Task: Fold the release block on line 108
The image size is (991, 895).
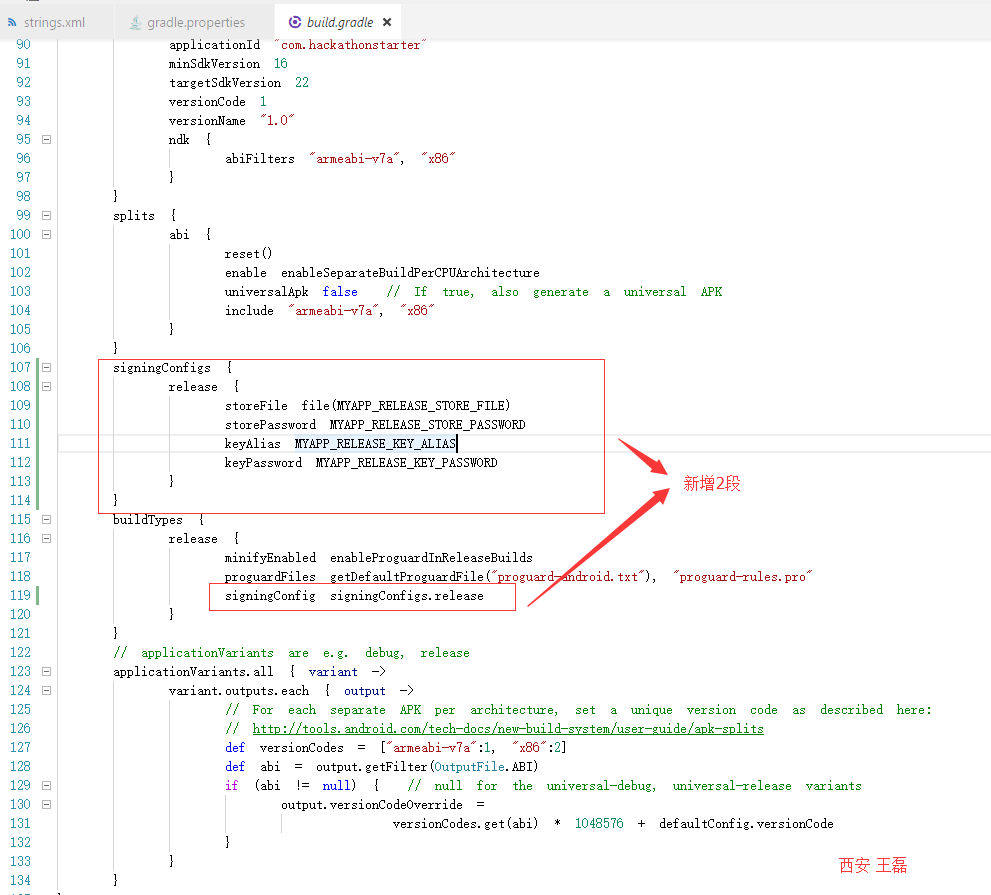Action: (46, 387)
